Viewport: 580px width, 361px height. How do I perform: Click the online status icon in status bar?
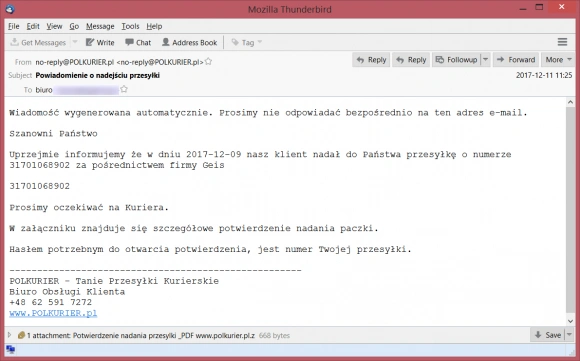tap(11, 349)
